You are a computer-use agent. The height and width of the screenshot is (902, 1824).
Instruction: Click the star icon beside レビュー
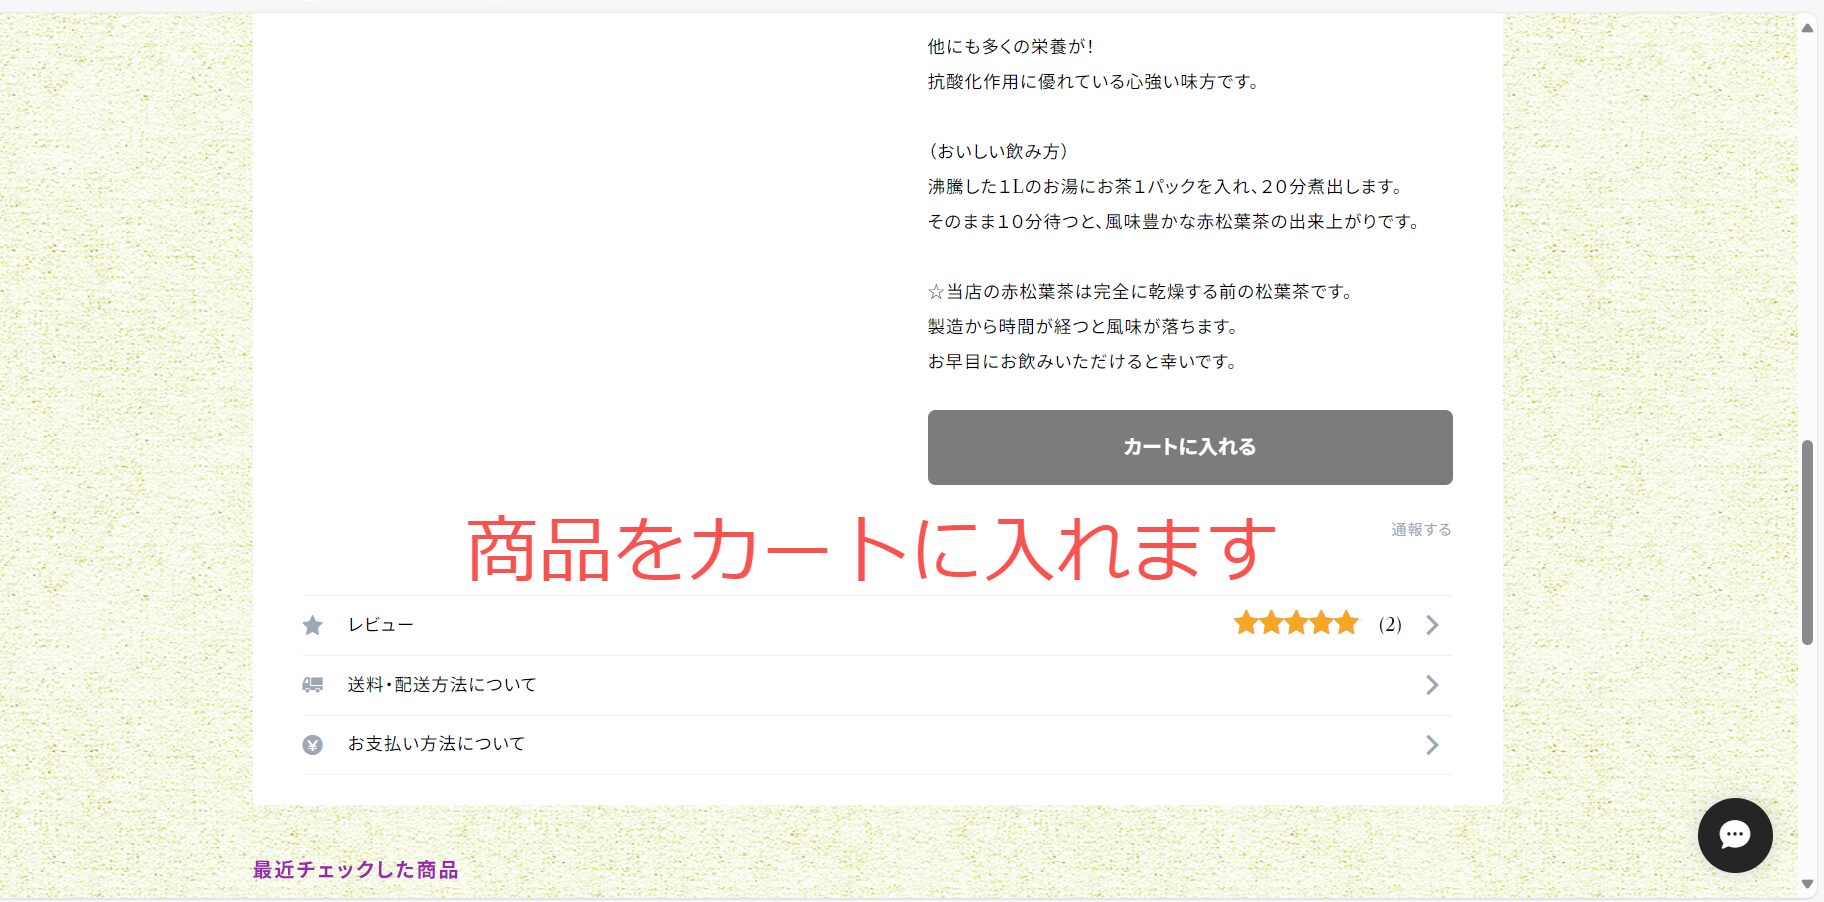[x=313, y=625]
